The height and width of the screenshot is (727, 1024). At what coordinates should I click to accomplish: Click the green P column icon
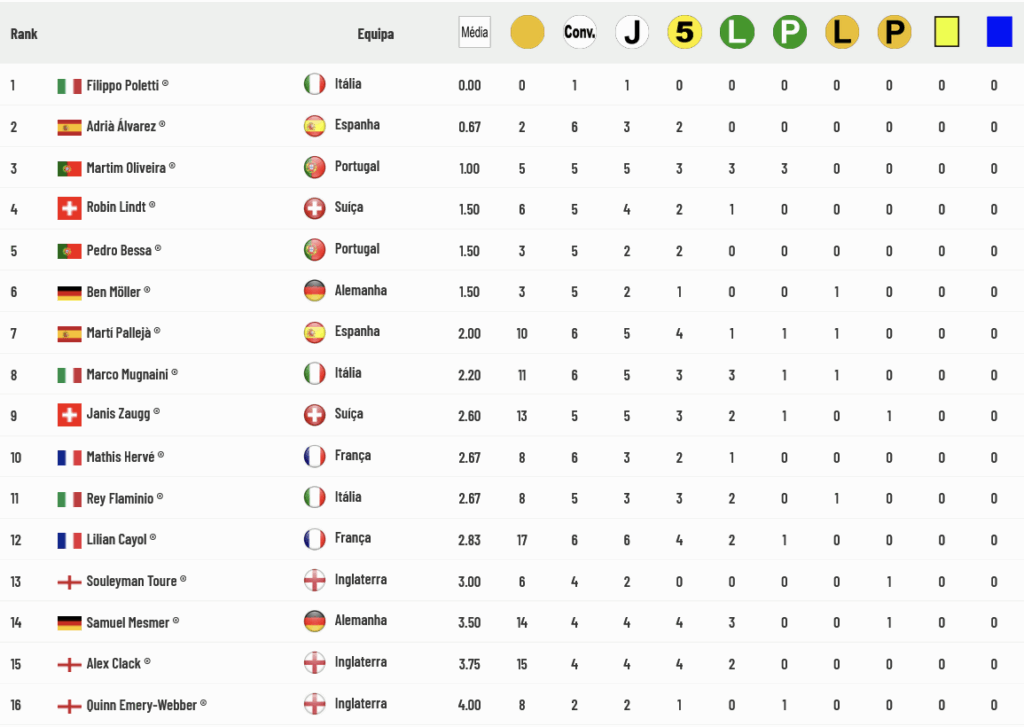click(x=790, y=32)
